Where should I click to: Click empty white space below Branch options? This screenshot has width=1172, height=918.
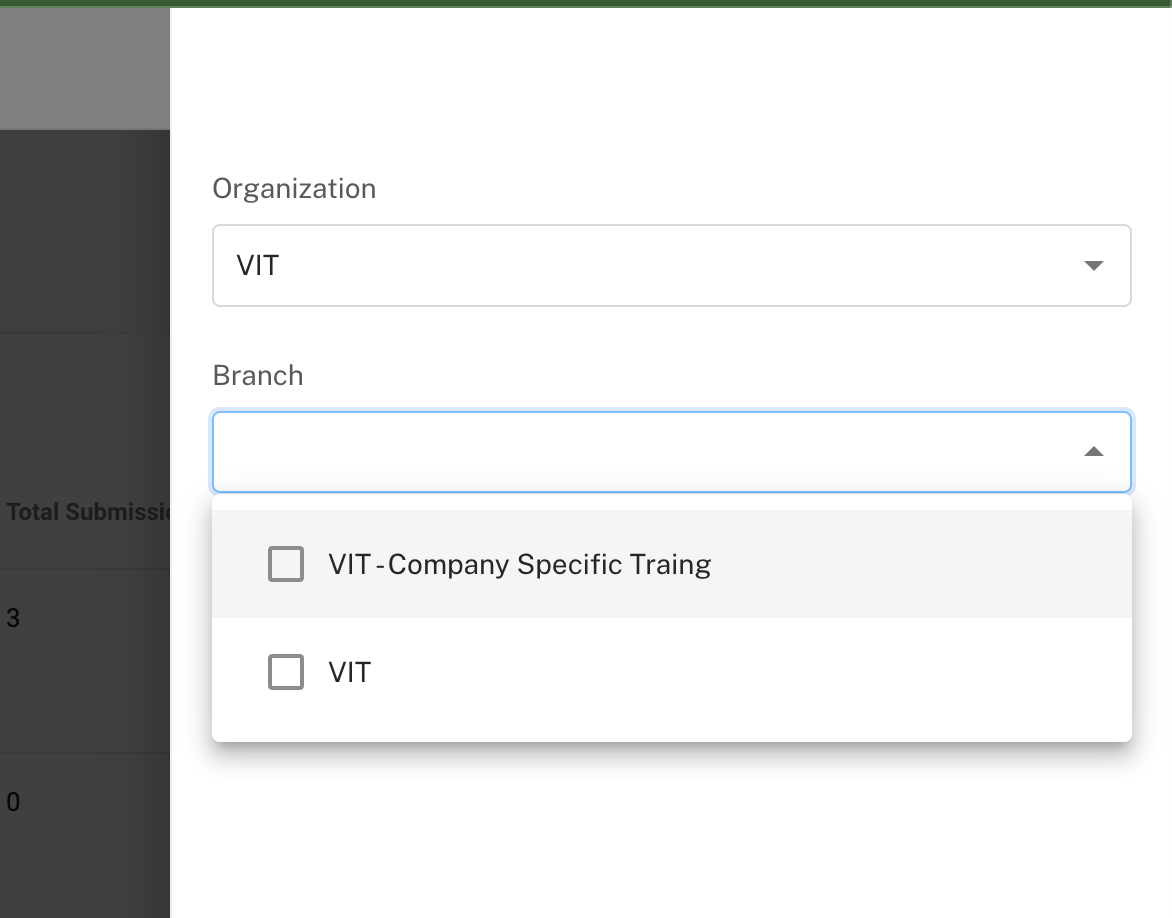[x=670, y=830]
